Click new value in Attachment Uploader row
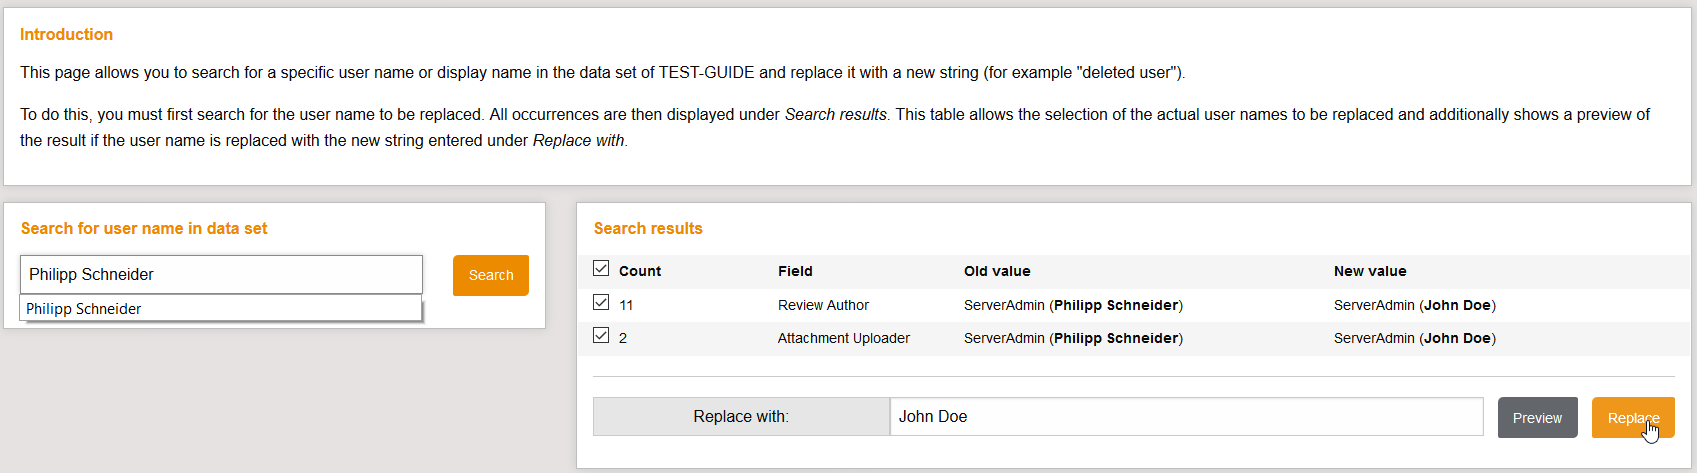Screen dimensions: 1697x473 pos(1414,338)
